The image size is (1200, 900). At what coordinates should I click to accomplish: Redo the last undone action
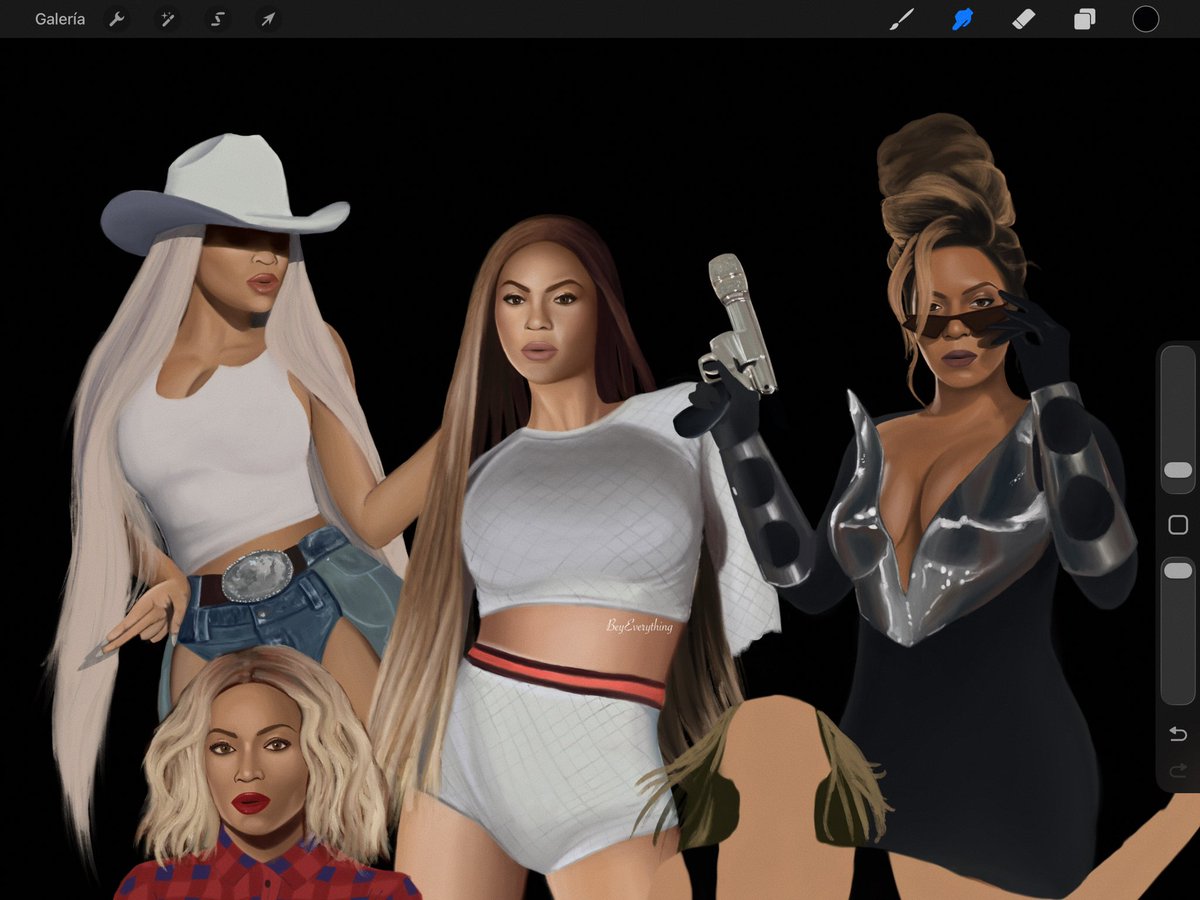coord(1178,769)
